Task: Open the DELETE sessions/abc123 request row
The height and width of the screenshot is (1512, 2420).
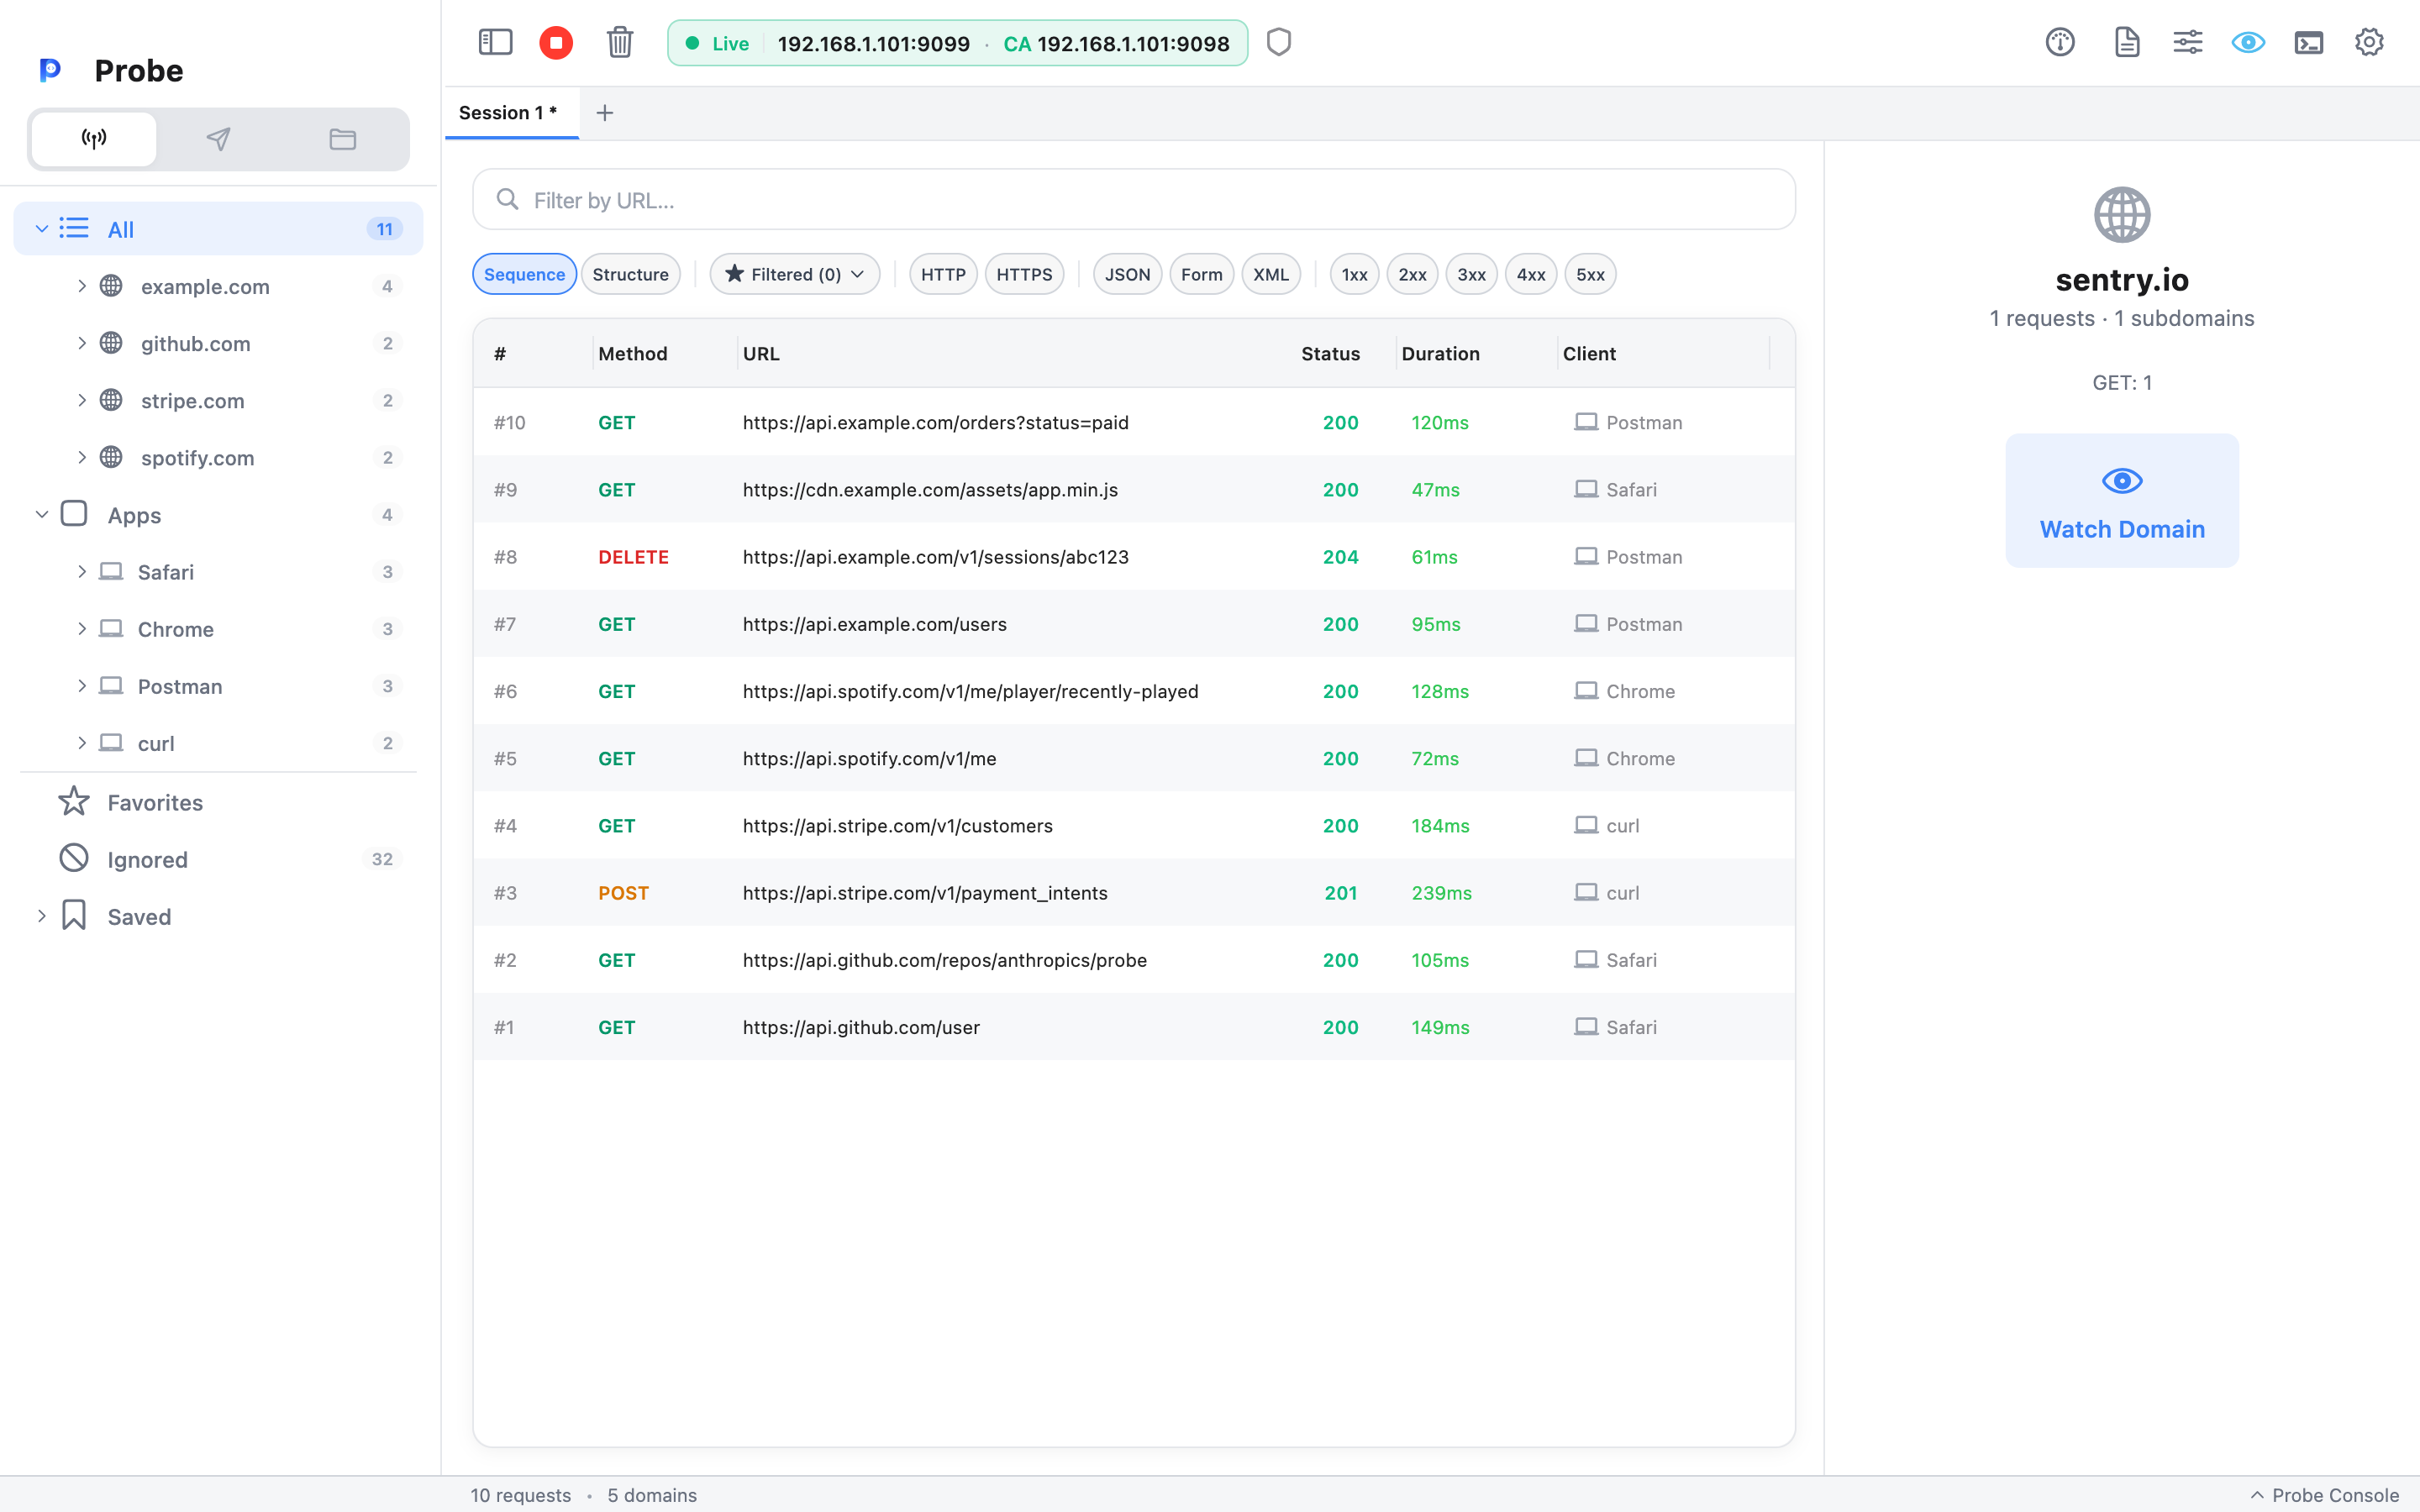Action: (1134, 557)
